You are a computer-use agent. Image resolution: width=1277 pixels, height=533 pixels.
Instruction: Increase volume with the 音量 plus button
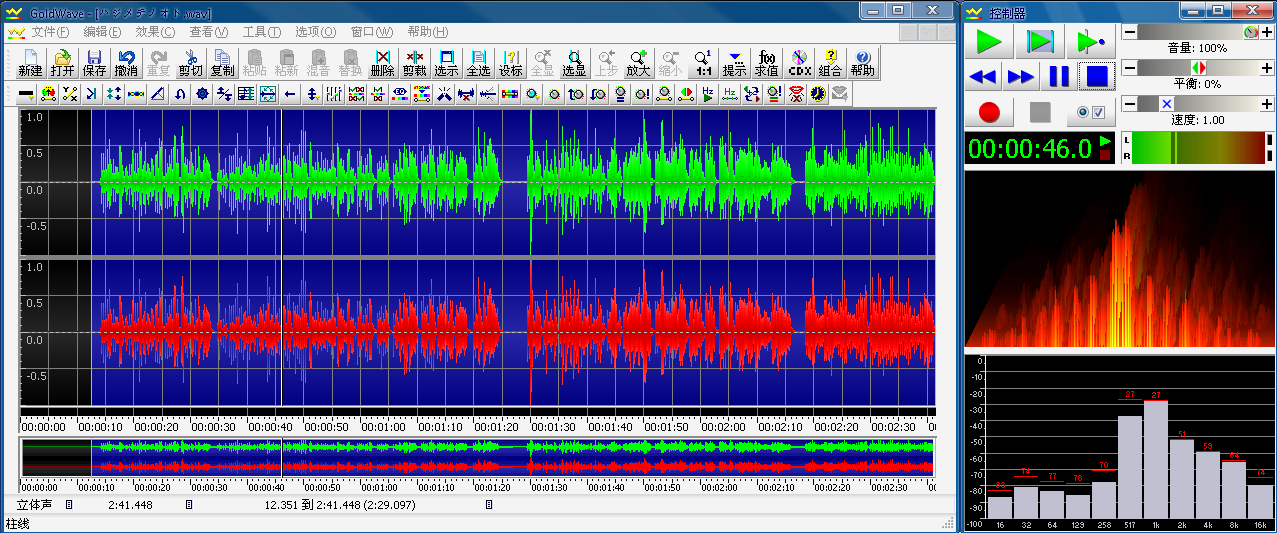1267,33
